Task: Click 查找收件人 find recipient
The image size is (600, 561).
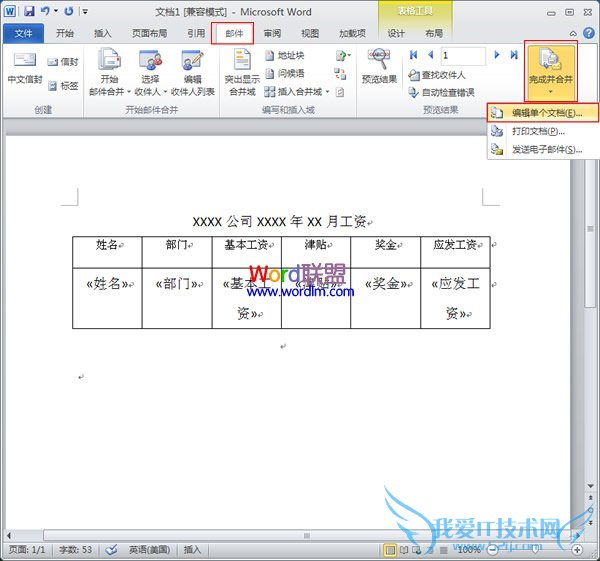Action: click(437, 75)
